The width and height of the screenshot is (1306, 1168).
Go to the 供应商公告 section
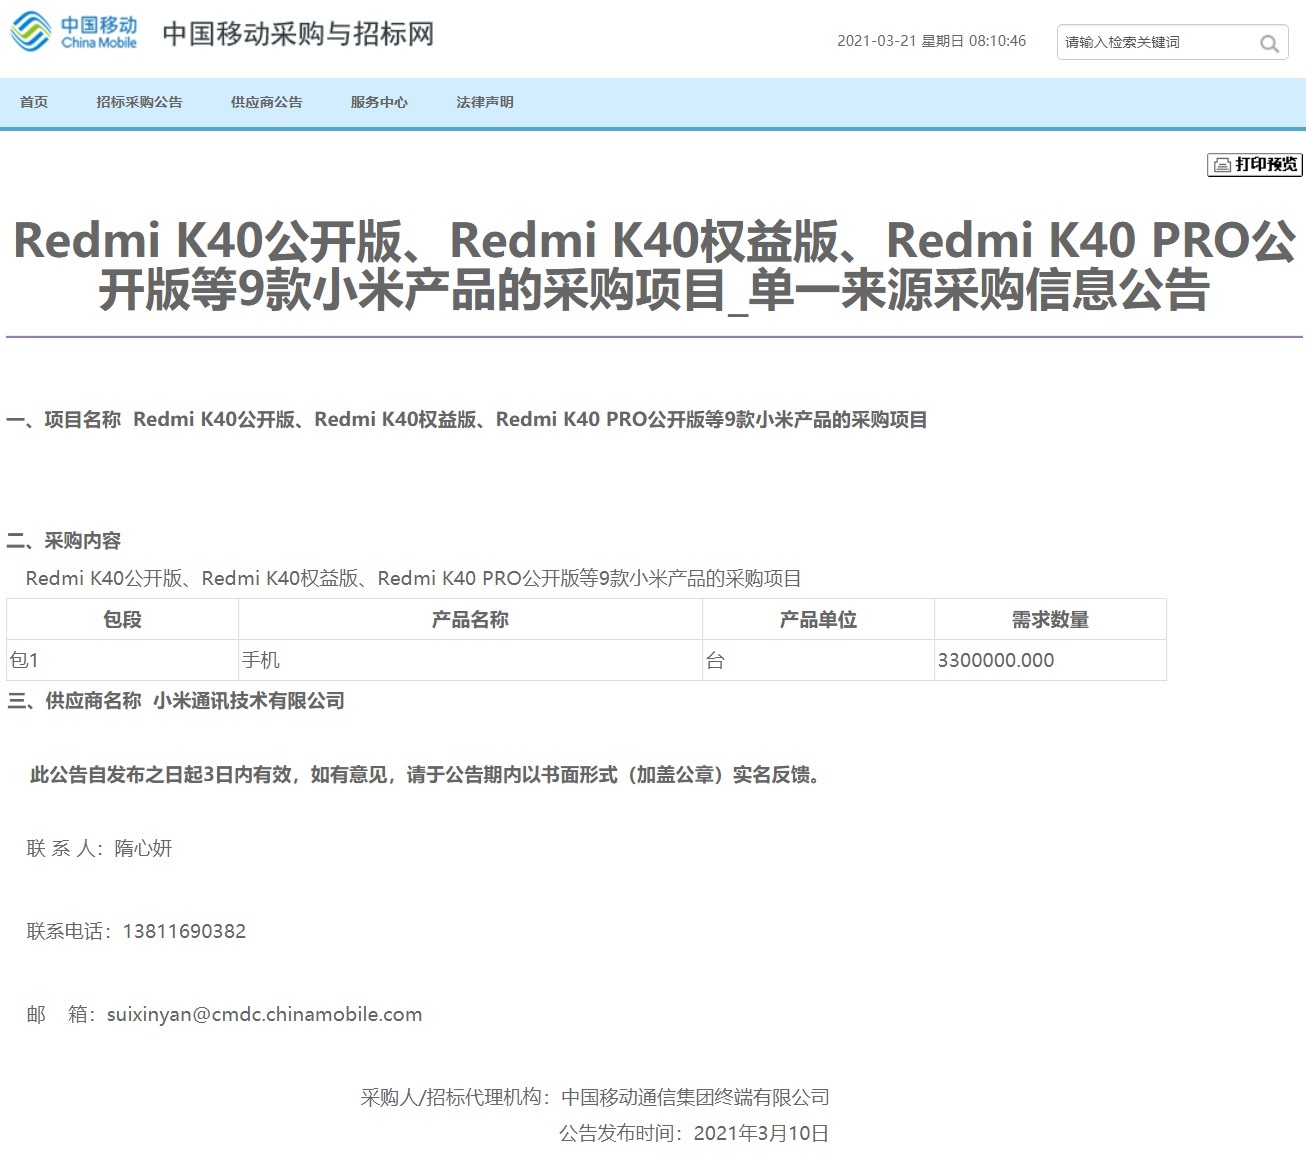click(266, 102)
